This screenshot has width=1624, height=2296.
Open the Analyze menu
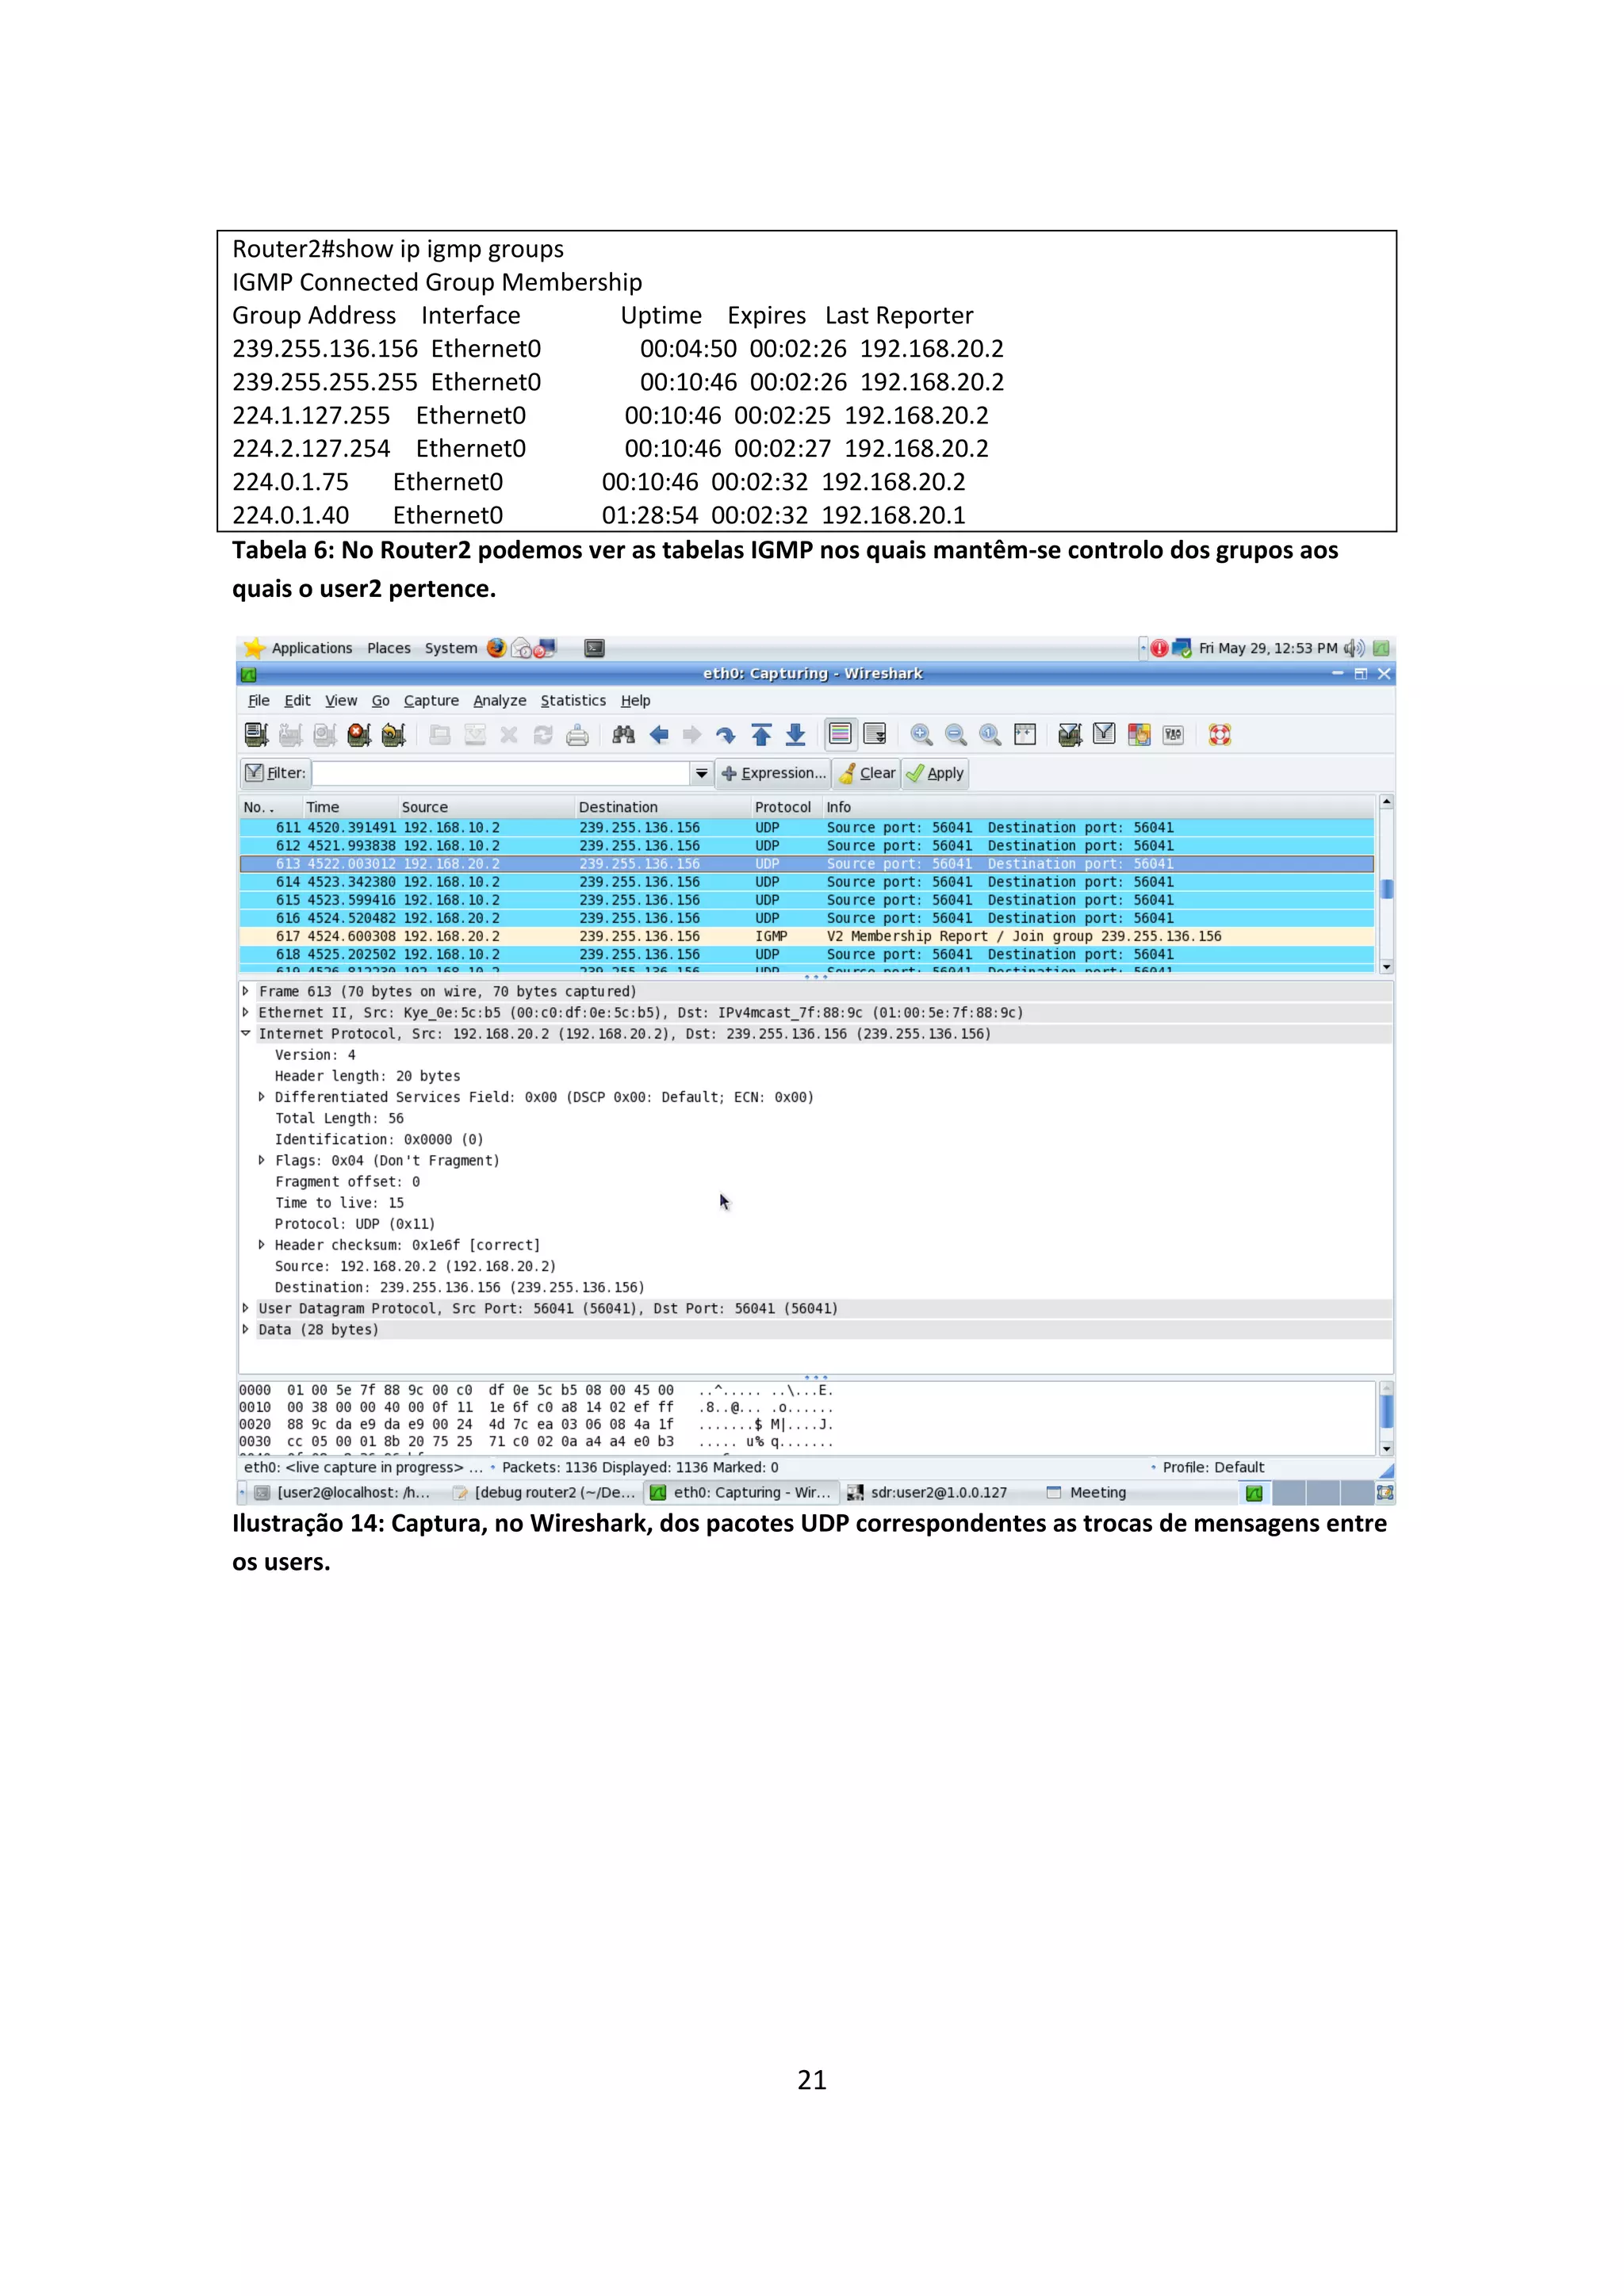pyautogui.click(x=499, y=701)
